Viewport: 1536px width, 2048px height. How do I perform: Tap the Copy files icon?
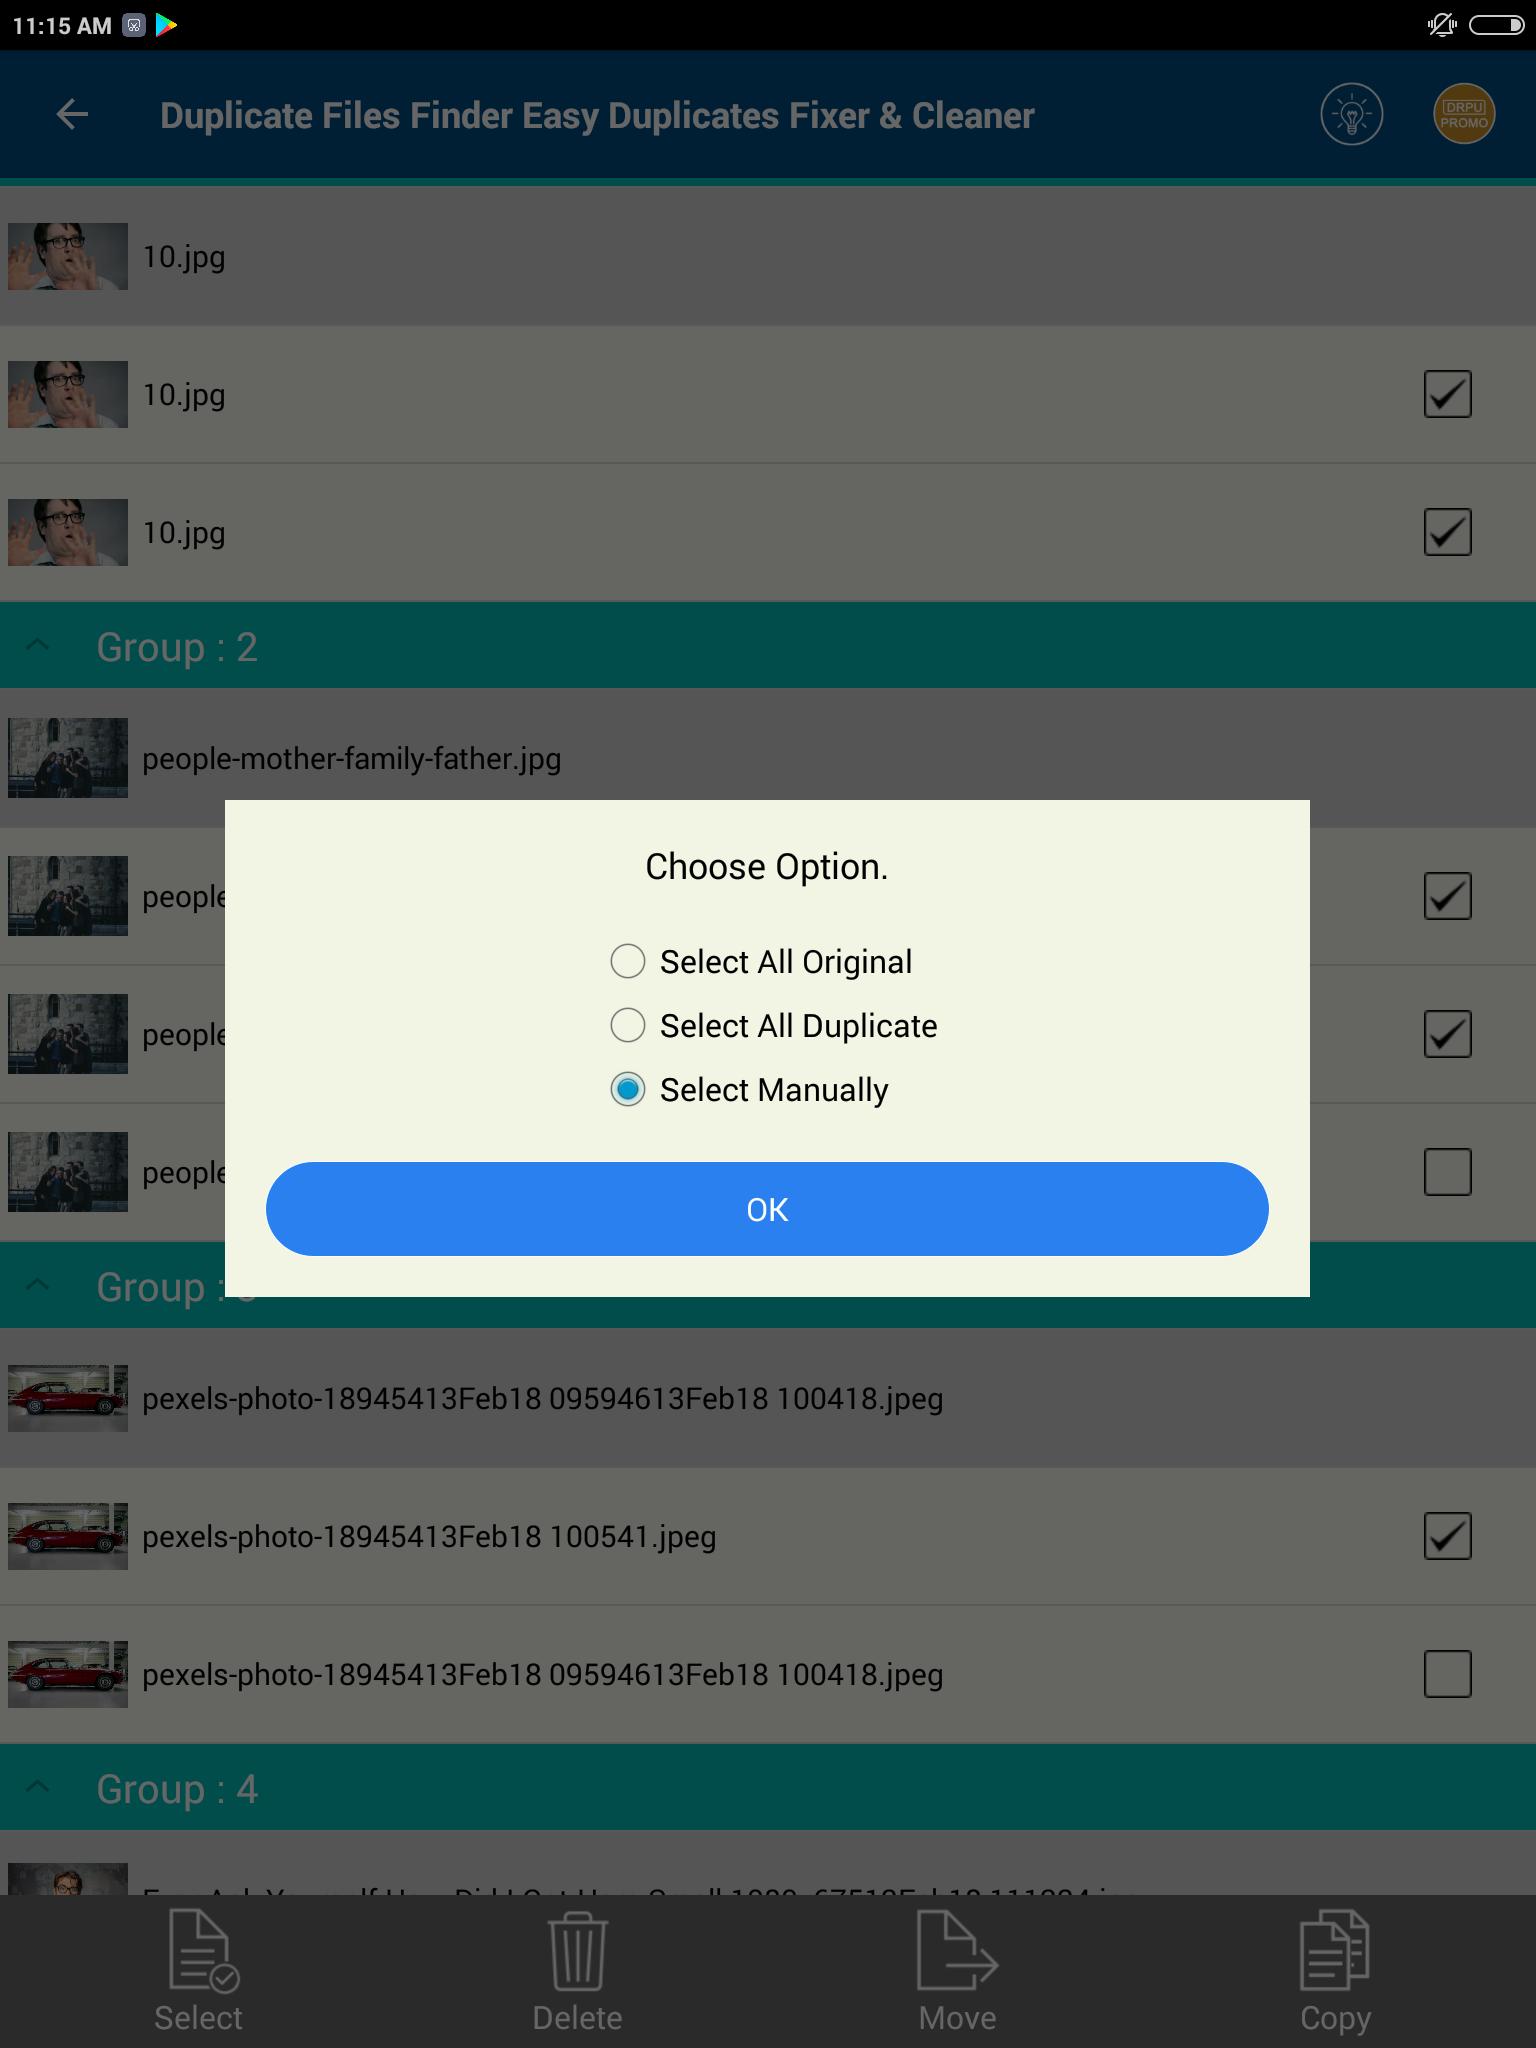(1335, 1971)
